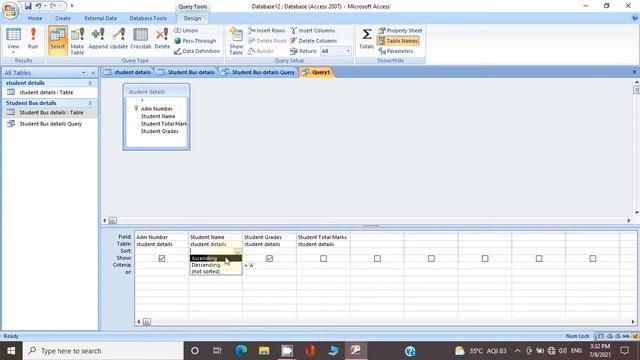This screenshot has height=360, width=640.
Task: Open the Show Table dialog
Action: coord(236,40)
